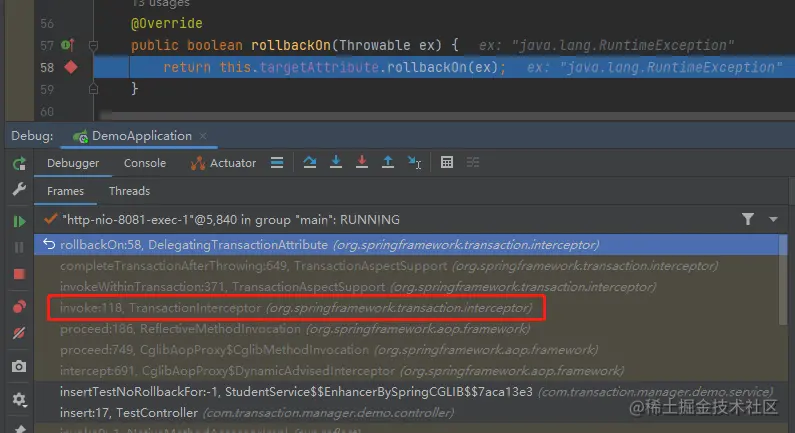Select the Frames tab

[65, 191]
